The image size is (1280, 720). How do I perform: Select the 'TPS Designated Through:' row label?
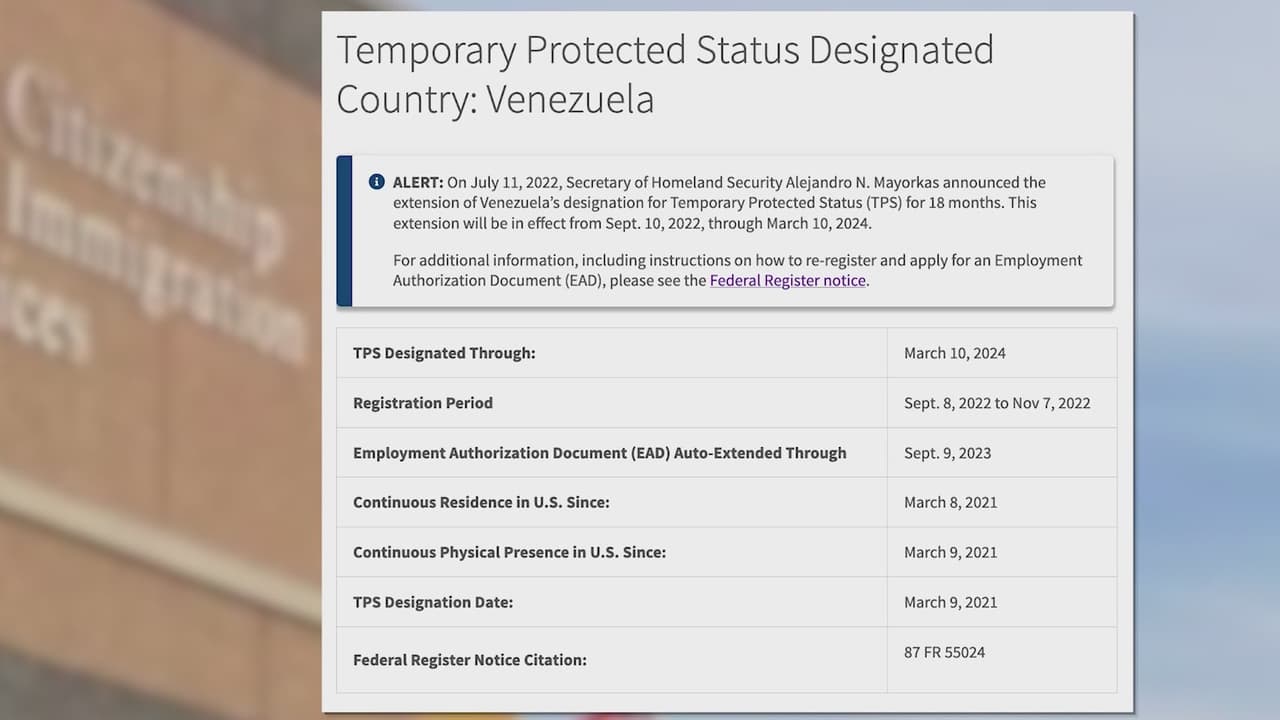(444, 353)
